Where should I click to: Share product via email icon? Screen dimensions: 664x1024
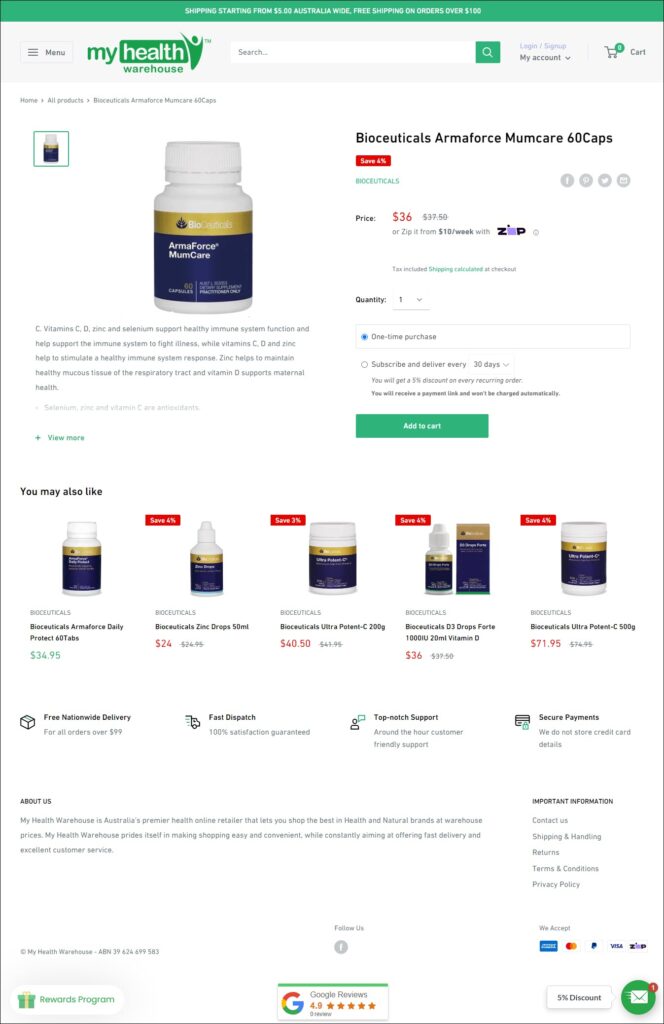(624, 180)
